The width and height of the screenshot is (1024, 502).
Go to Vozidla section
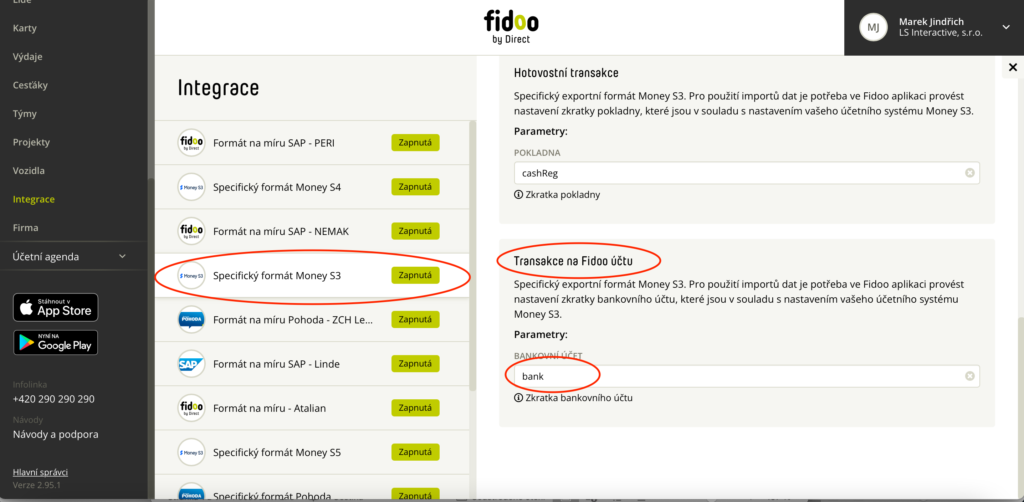coord(29,170)
